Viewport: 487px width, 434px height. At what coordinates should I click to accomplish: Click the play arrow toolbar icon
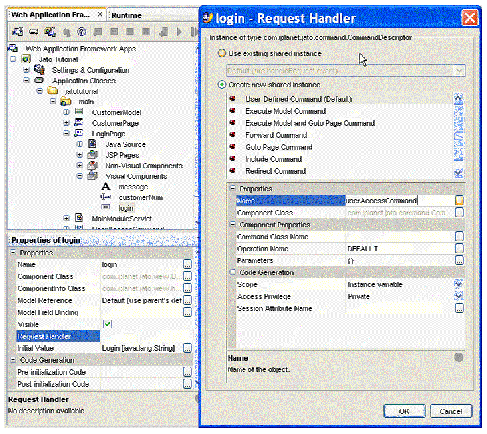[179, 32]
